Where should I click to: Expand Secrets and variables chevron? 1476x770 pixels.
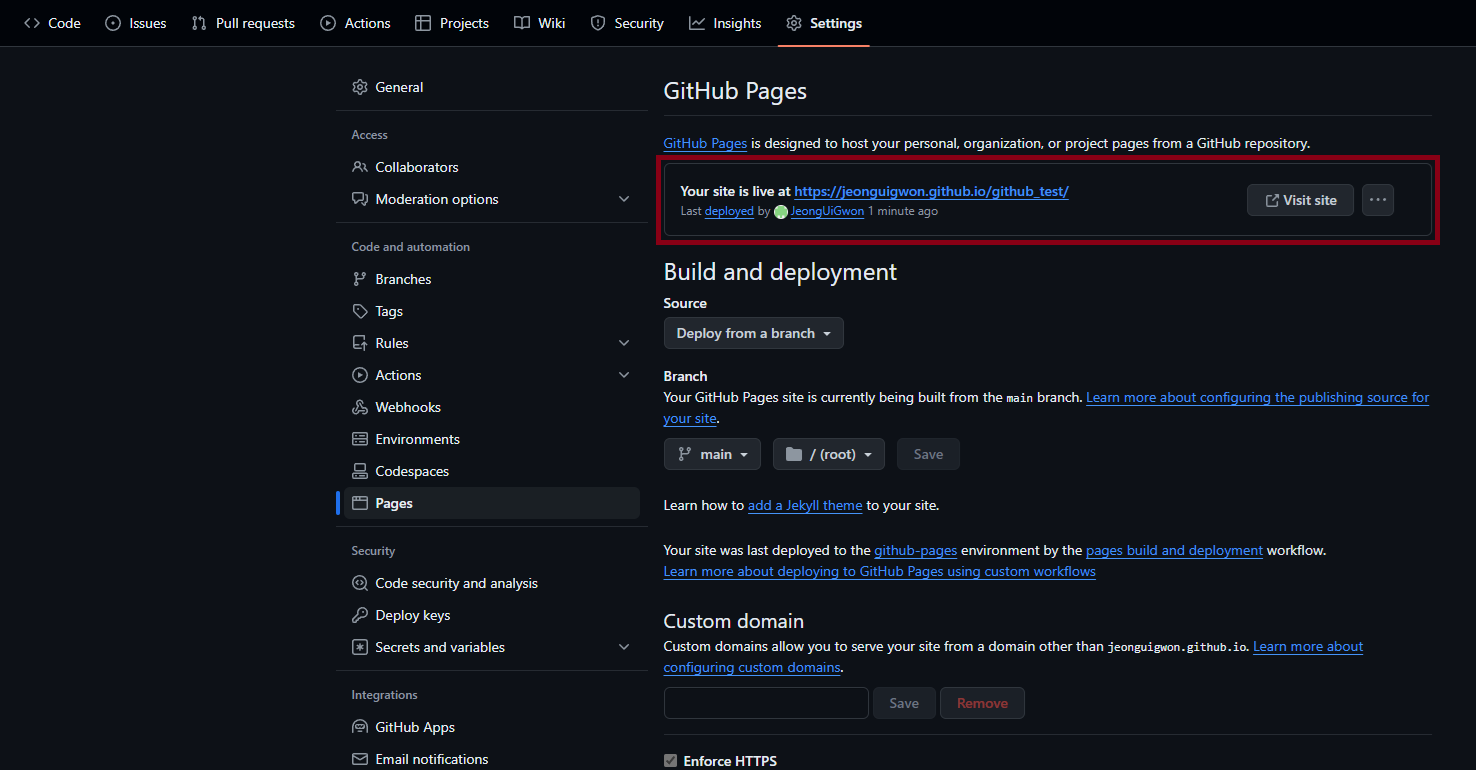pyautogui.click(x=624, y=647)
